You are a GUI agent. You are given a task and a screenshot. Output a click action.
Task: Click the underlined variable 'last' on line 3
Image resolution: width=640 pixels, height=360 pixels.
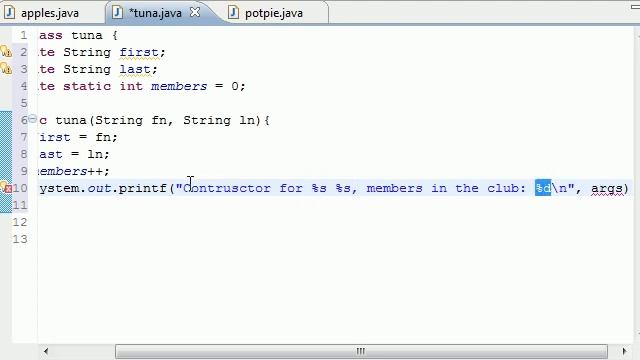point(135,69)
